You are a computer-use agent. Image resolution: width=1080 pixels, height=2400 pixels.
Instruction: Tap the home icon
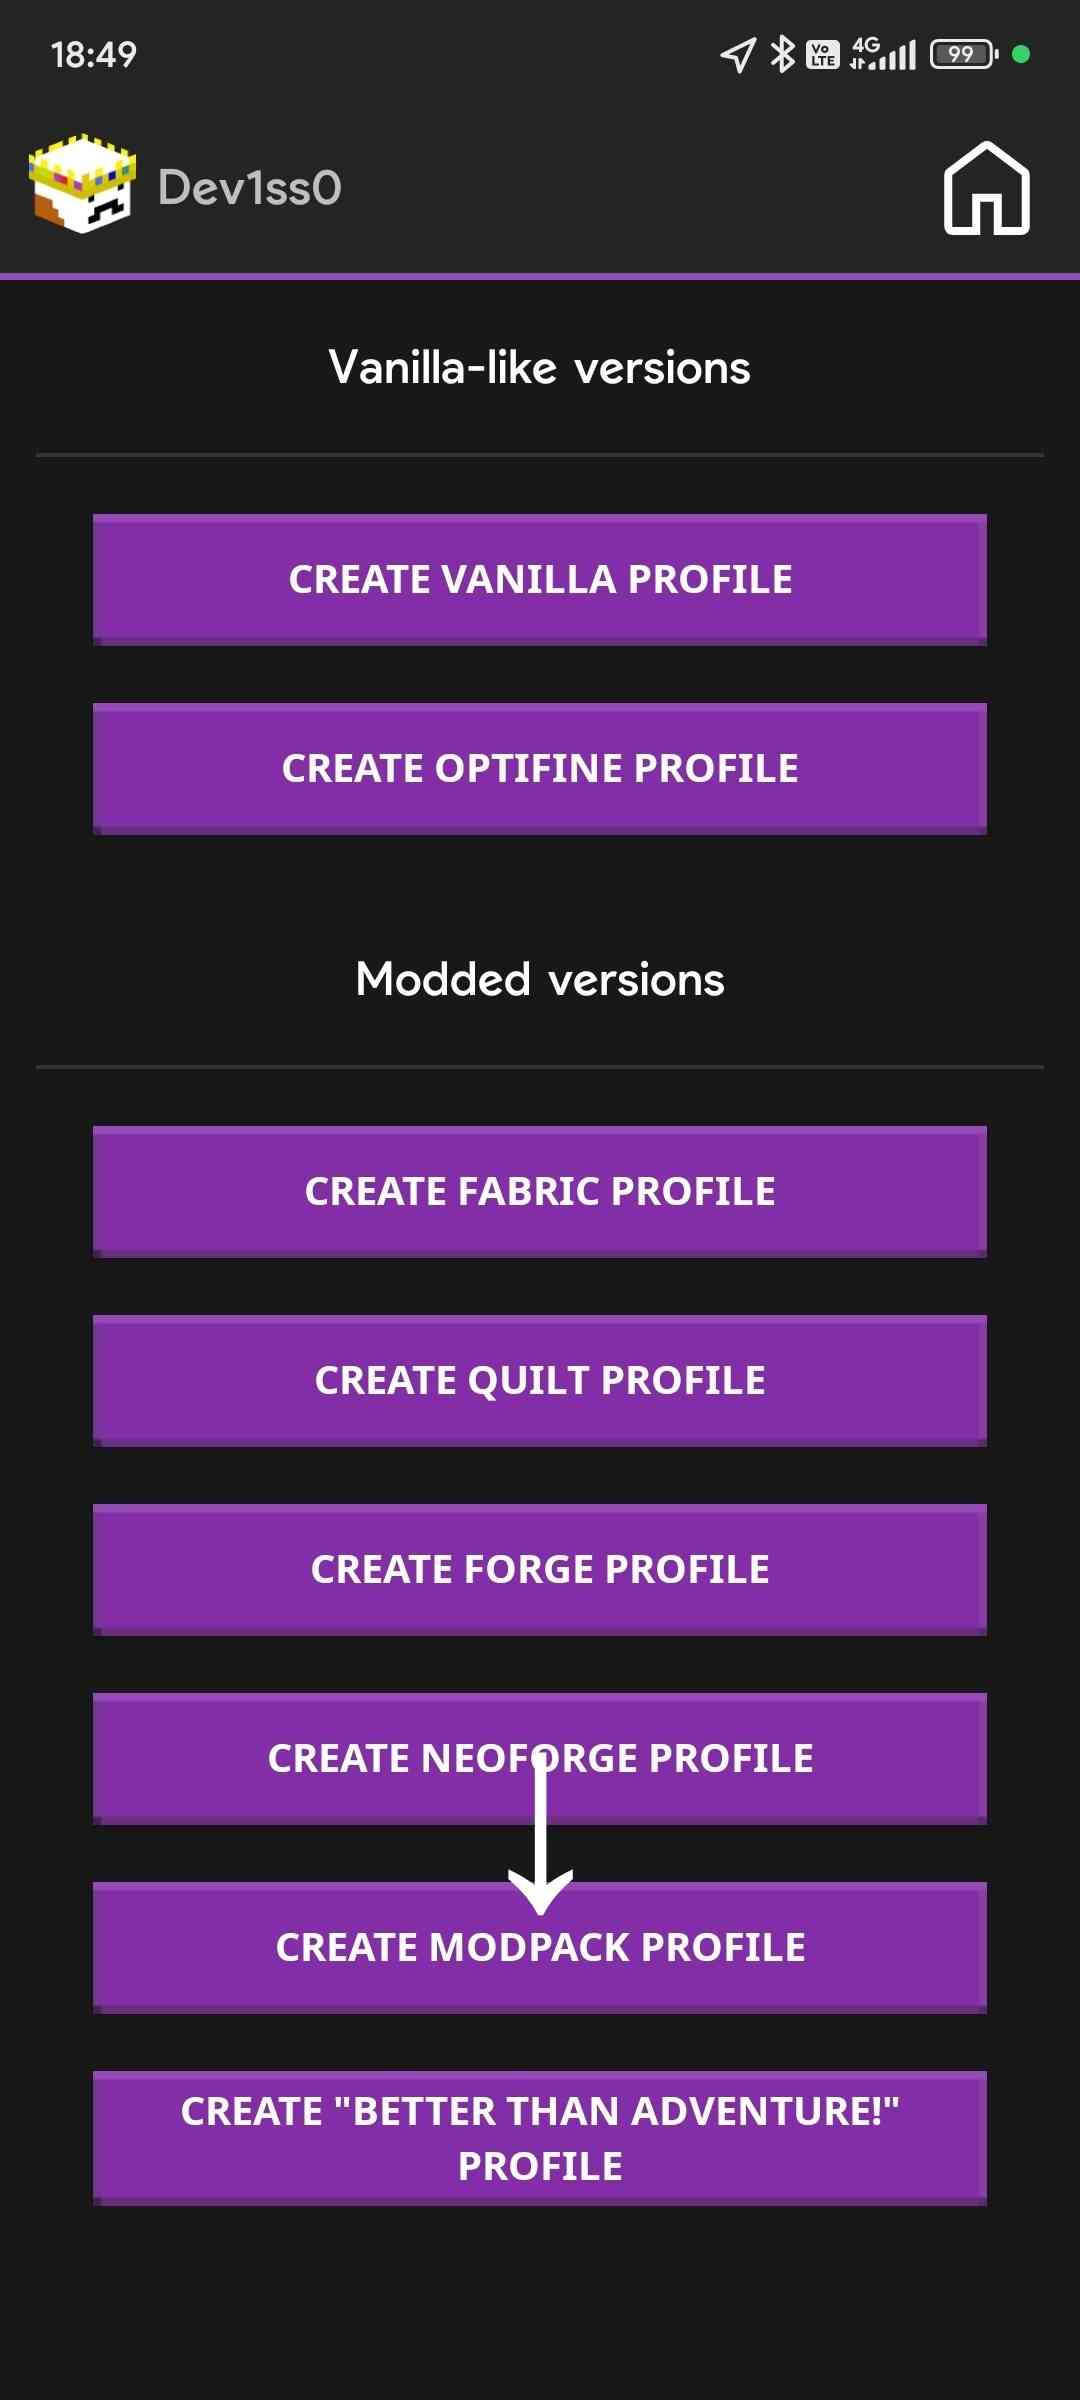986,188
